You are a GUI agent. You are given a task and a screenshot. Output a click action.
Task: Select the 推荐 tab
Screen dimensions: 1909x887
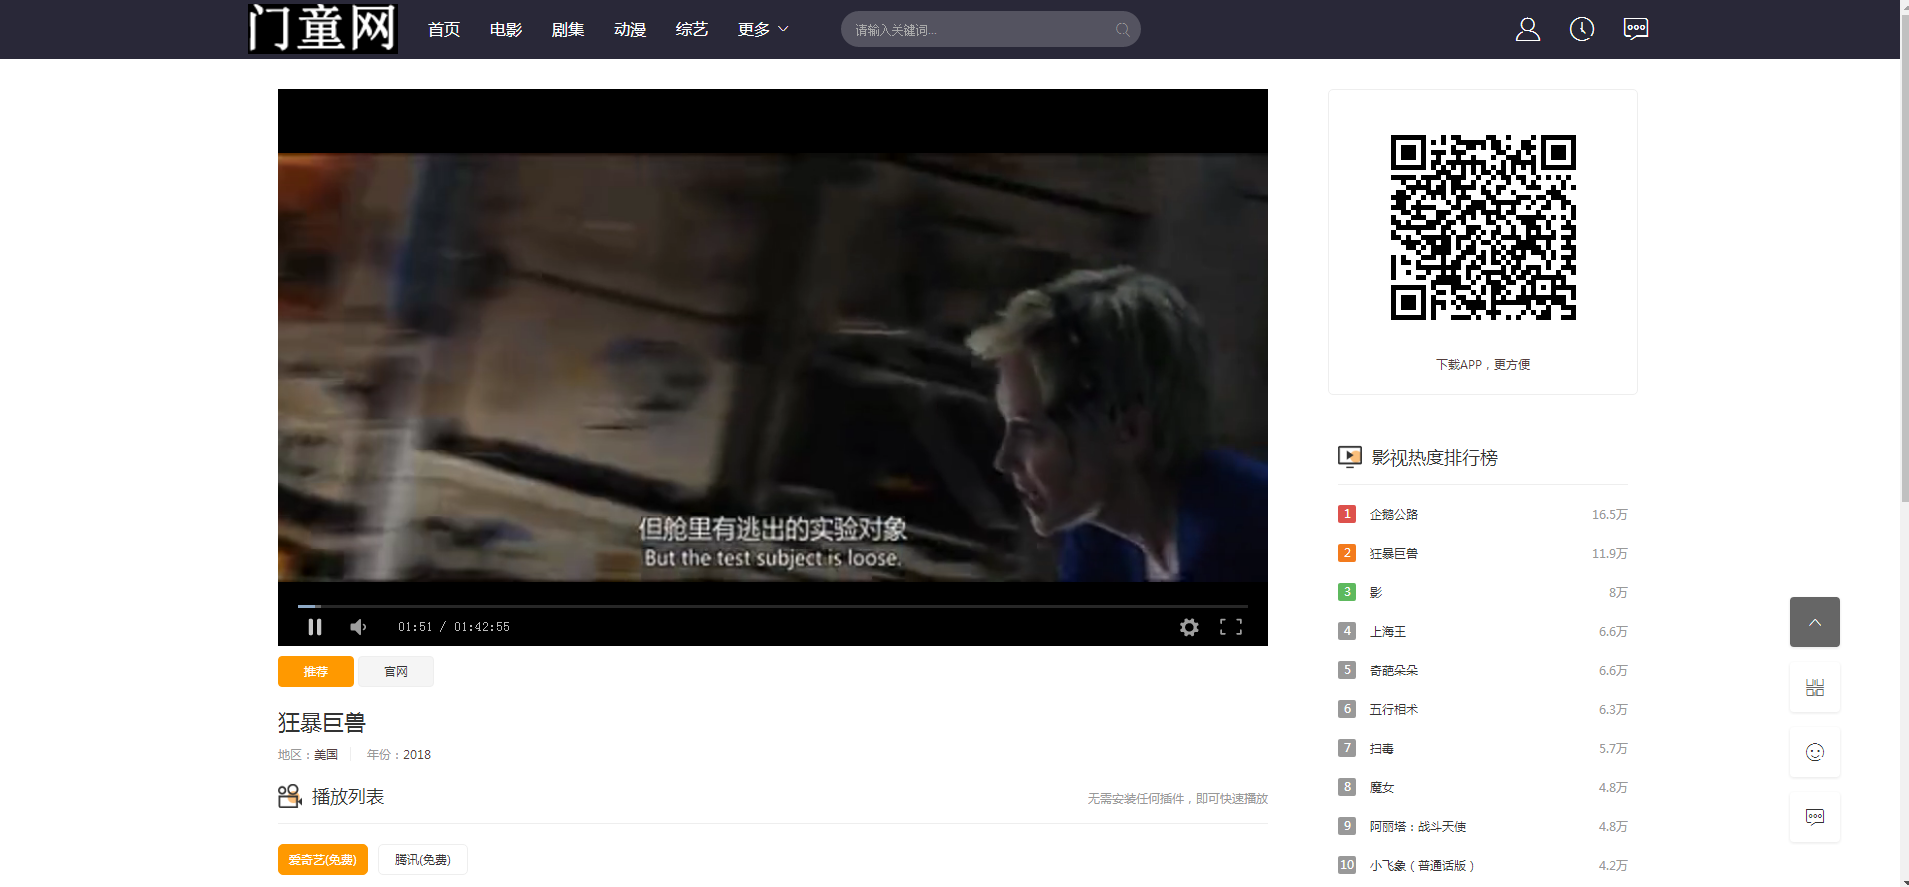click(x=315, y=672)
